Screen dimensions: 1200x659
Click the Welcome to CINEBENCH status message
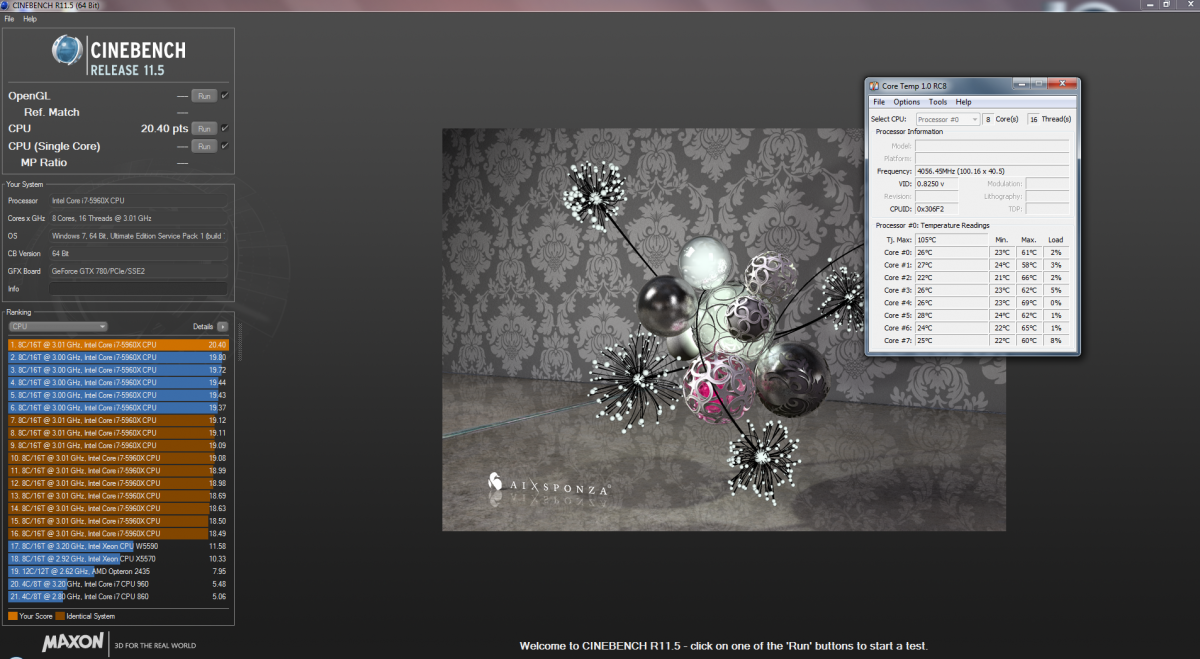tap(724, 646)
